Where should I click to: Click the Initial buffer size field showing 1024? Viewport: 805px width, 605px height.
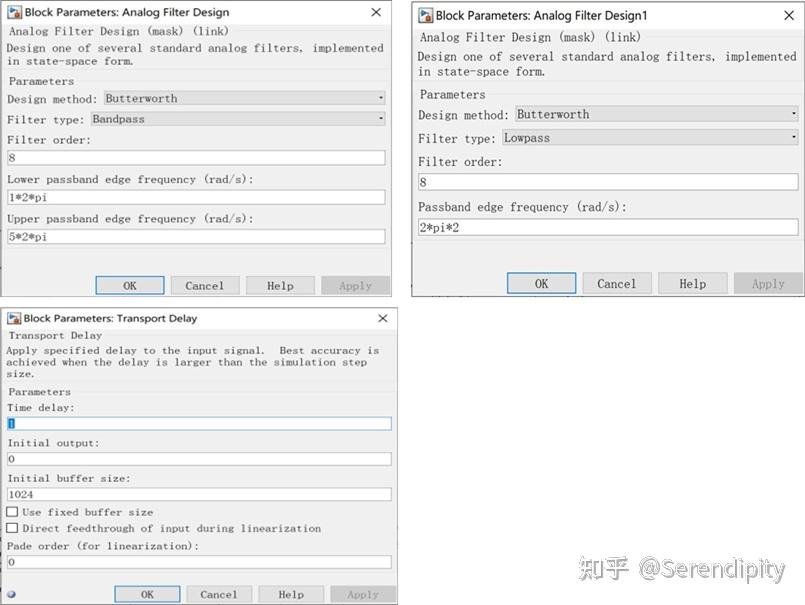(x=196, y=493)
